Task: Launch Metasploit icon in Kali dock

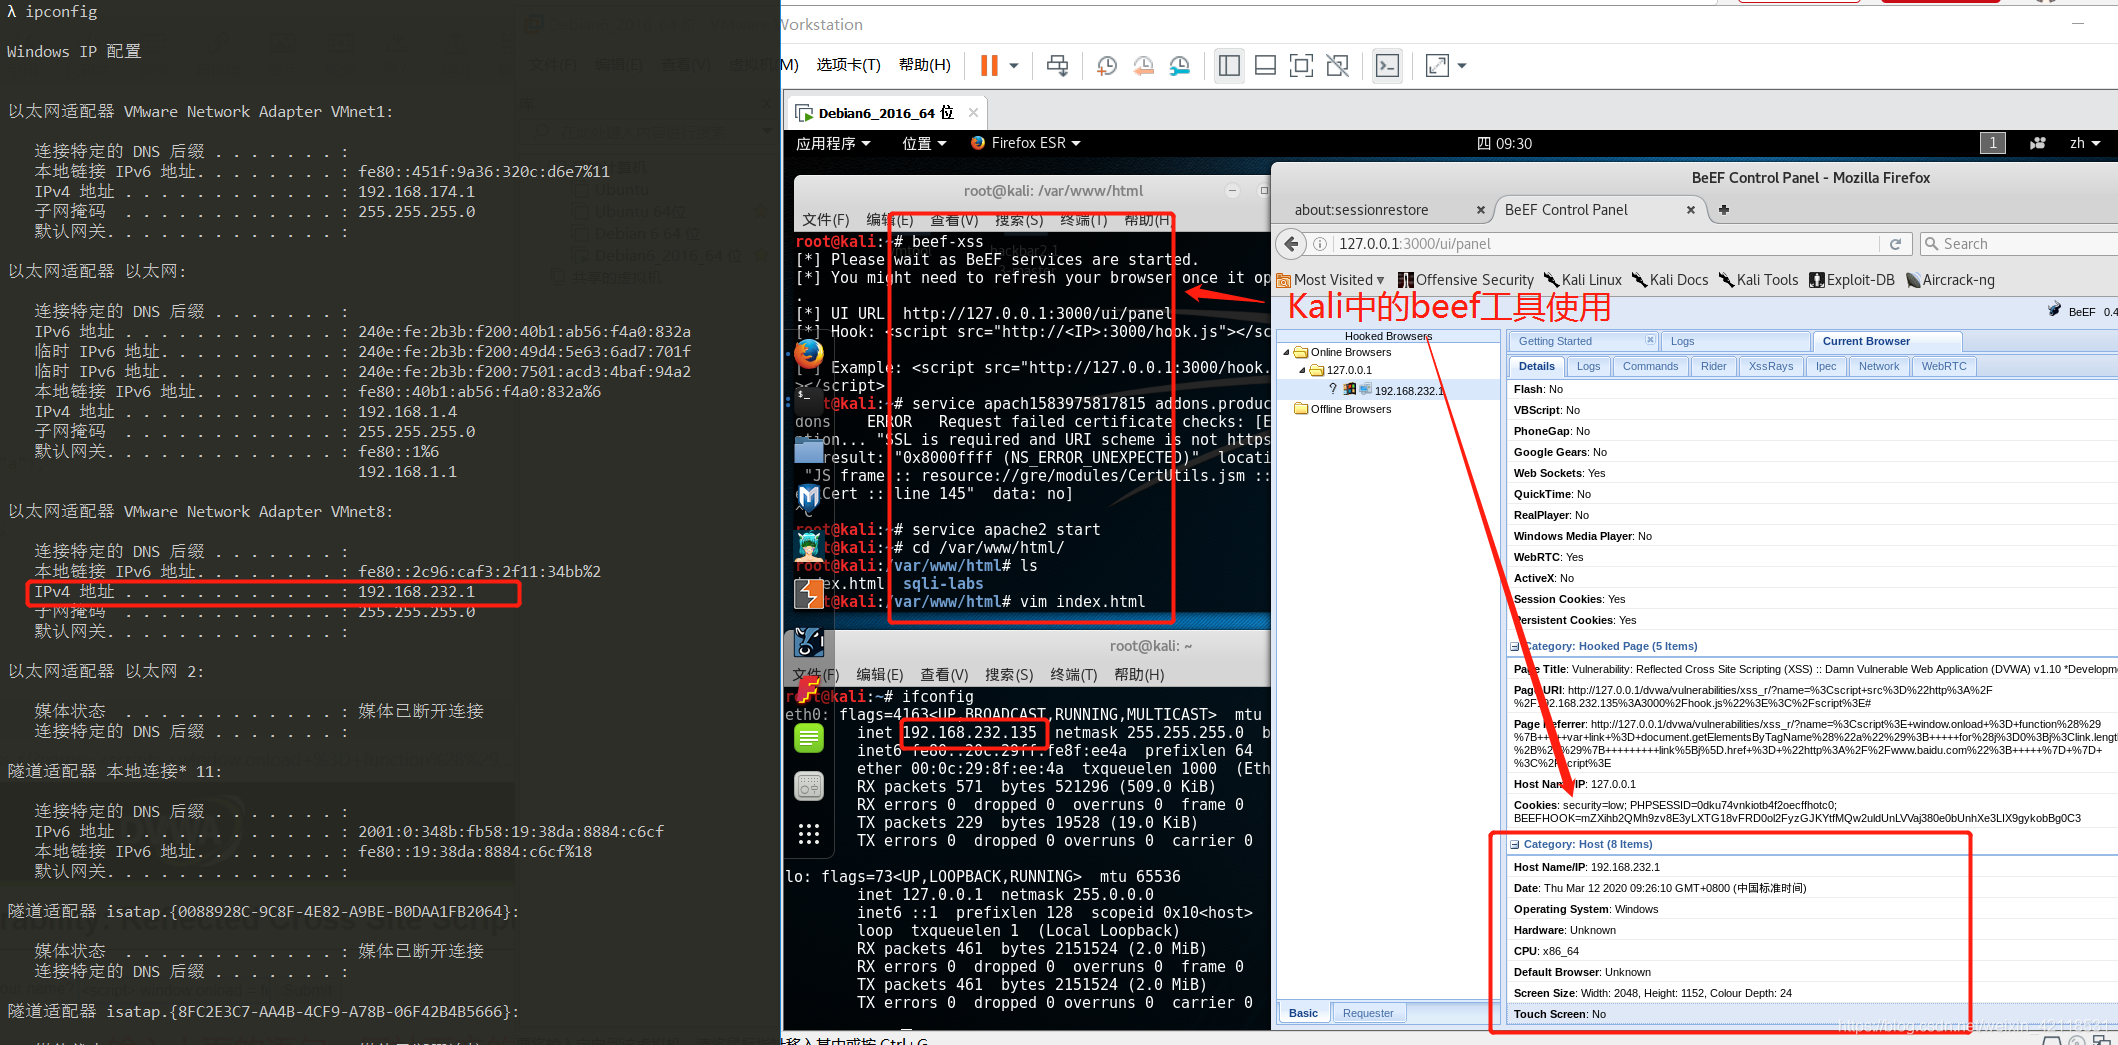Action: (808, 497)
